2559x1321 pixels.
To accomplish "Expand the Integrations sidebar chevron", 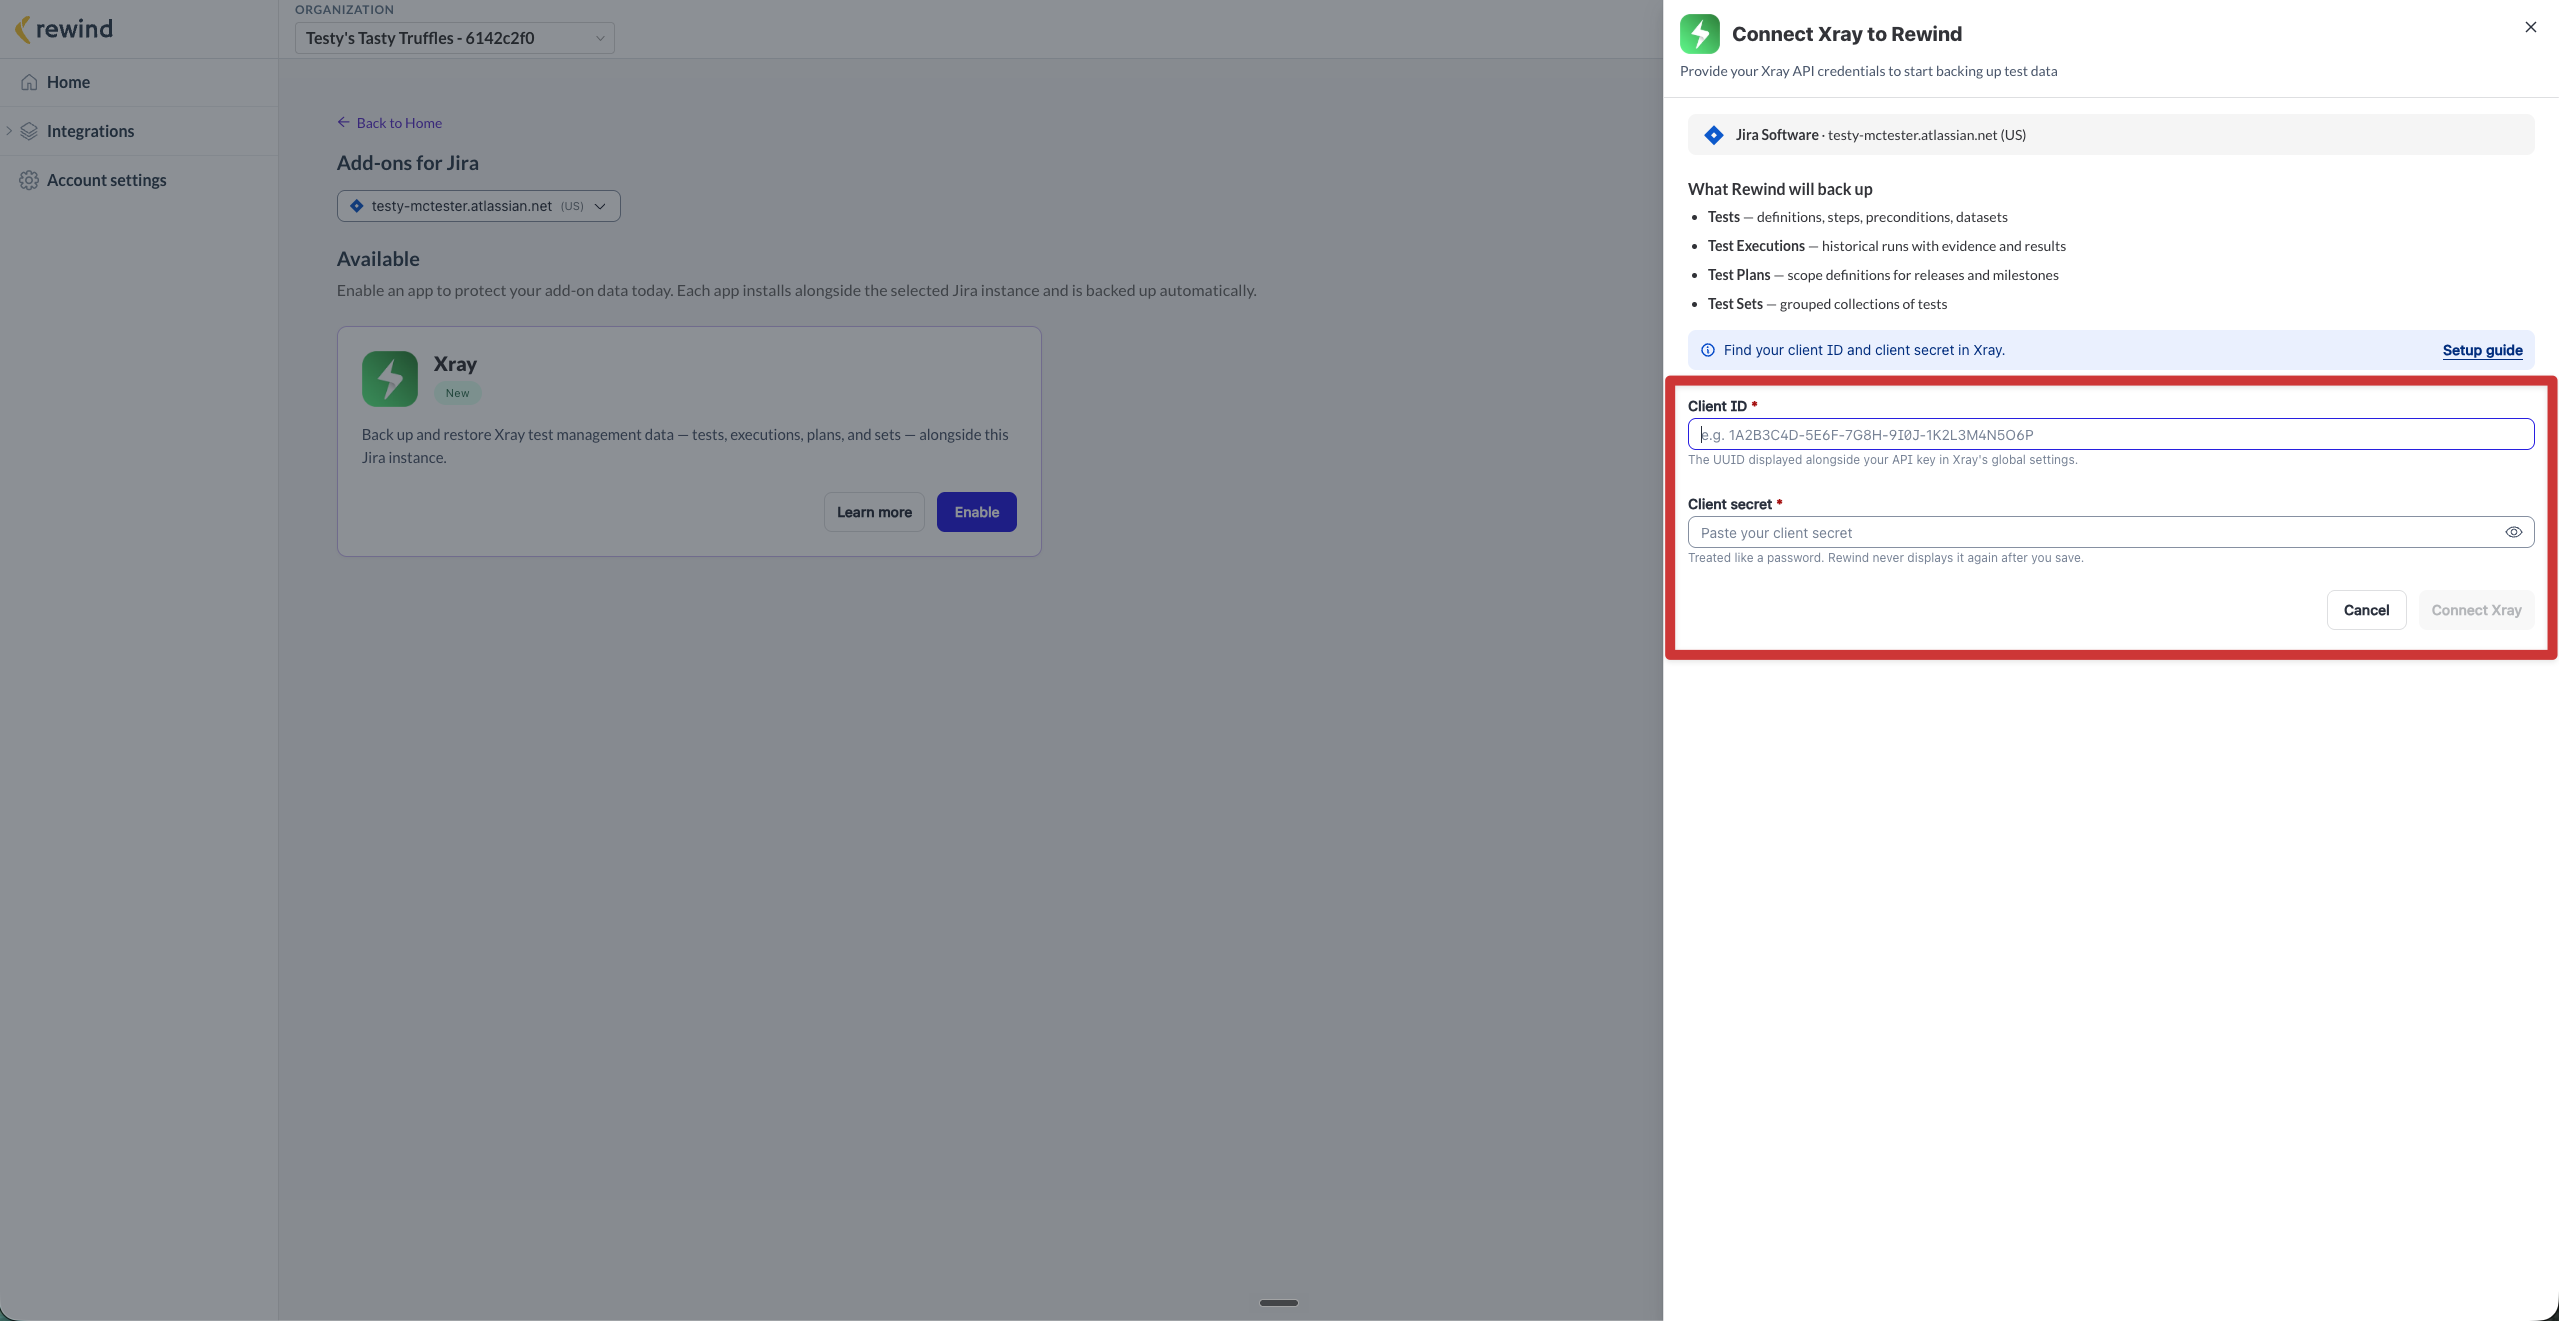I will [9, 131].
